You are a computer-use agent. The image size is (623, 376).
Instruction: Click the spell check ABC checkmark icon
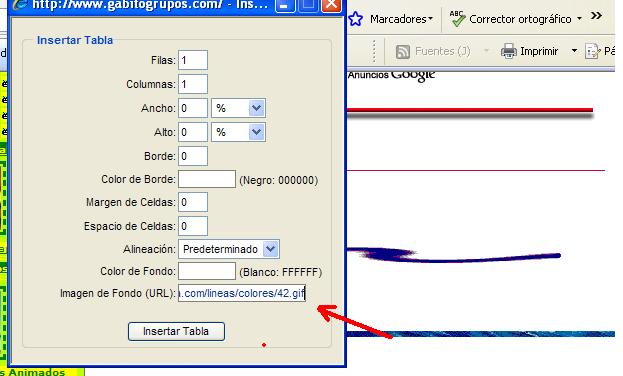[x=457, y=18]
